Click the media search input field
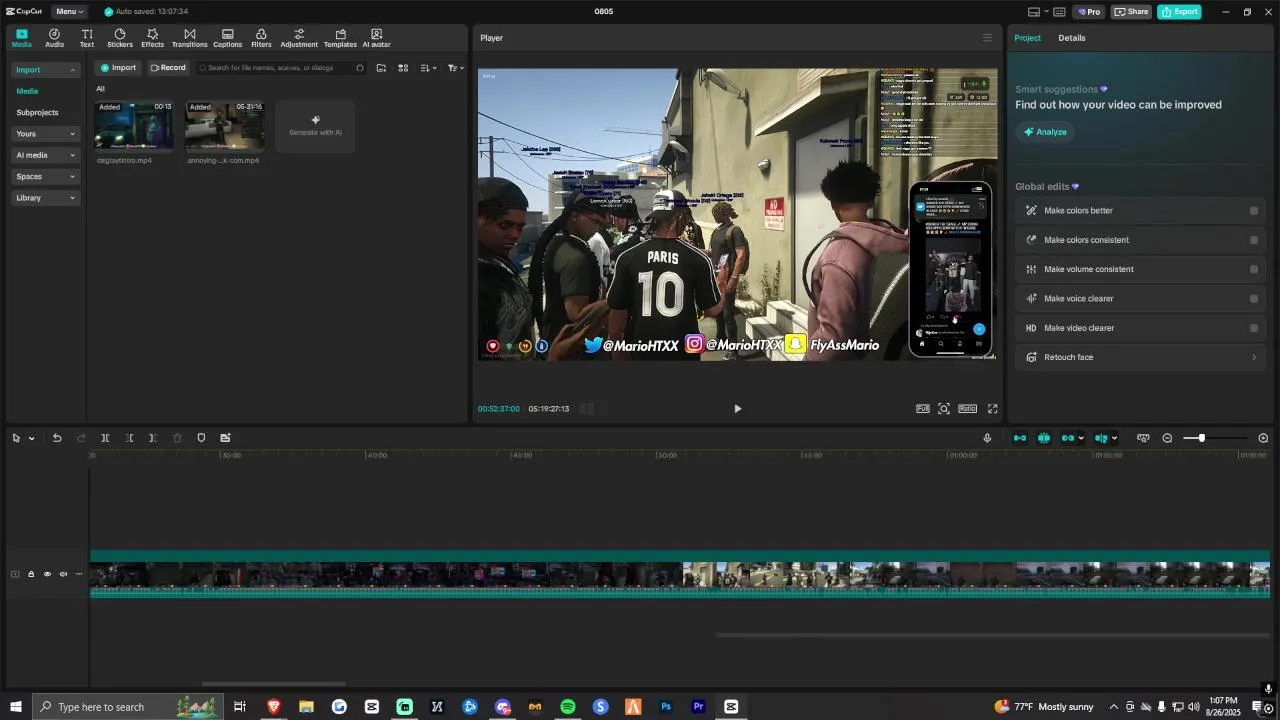This screenshot has height=720, width=1280. (x=280, y=68)
